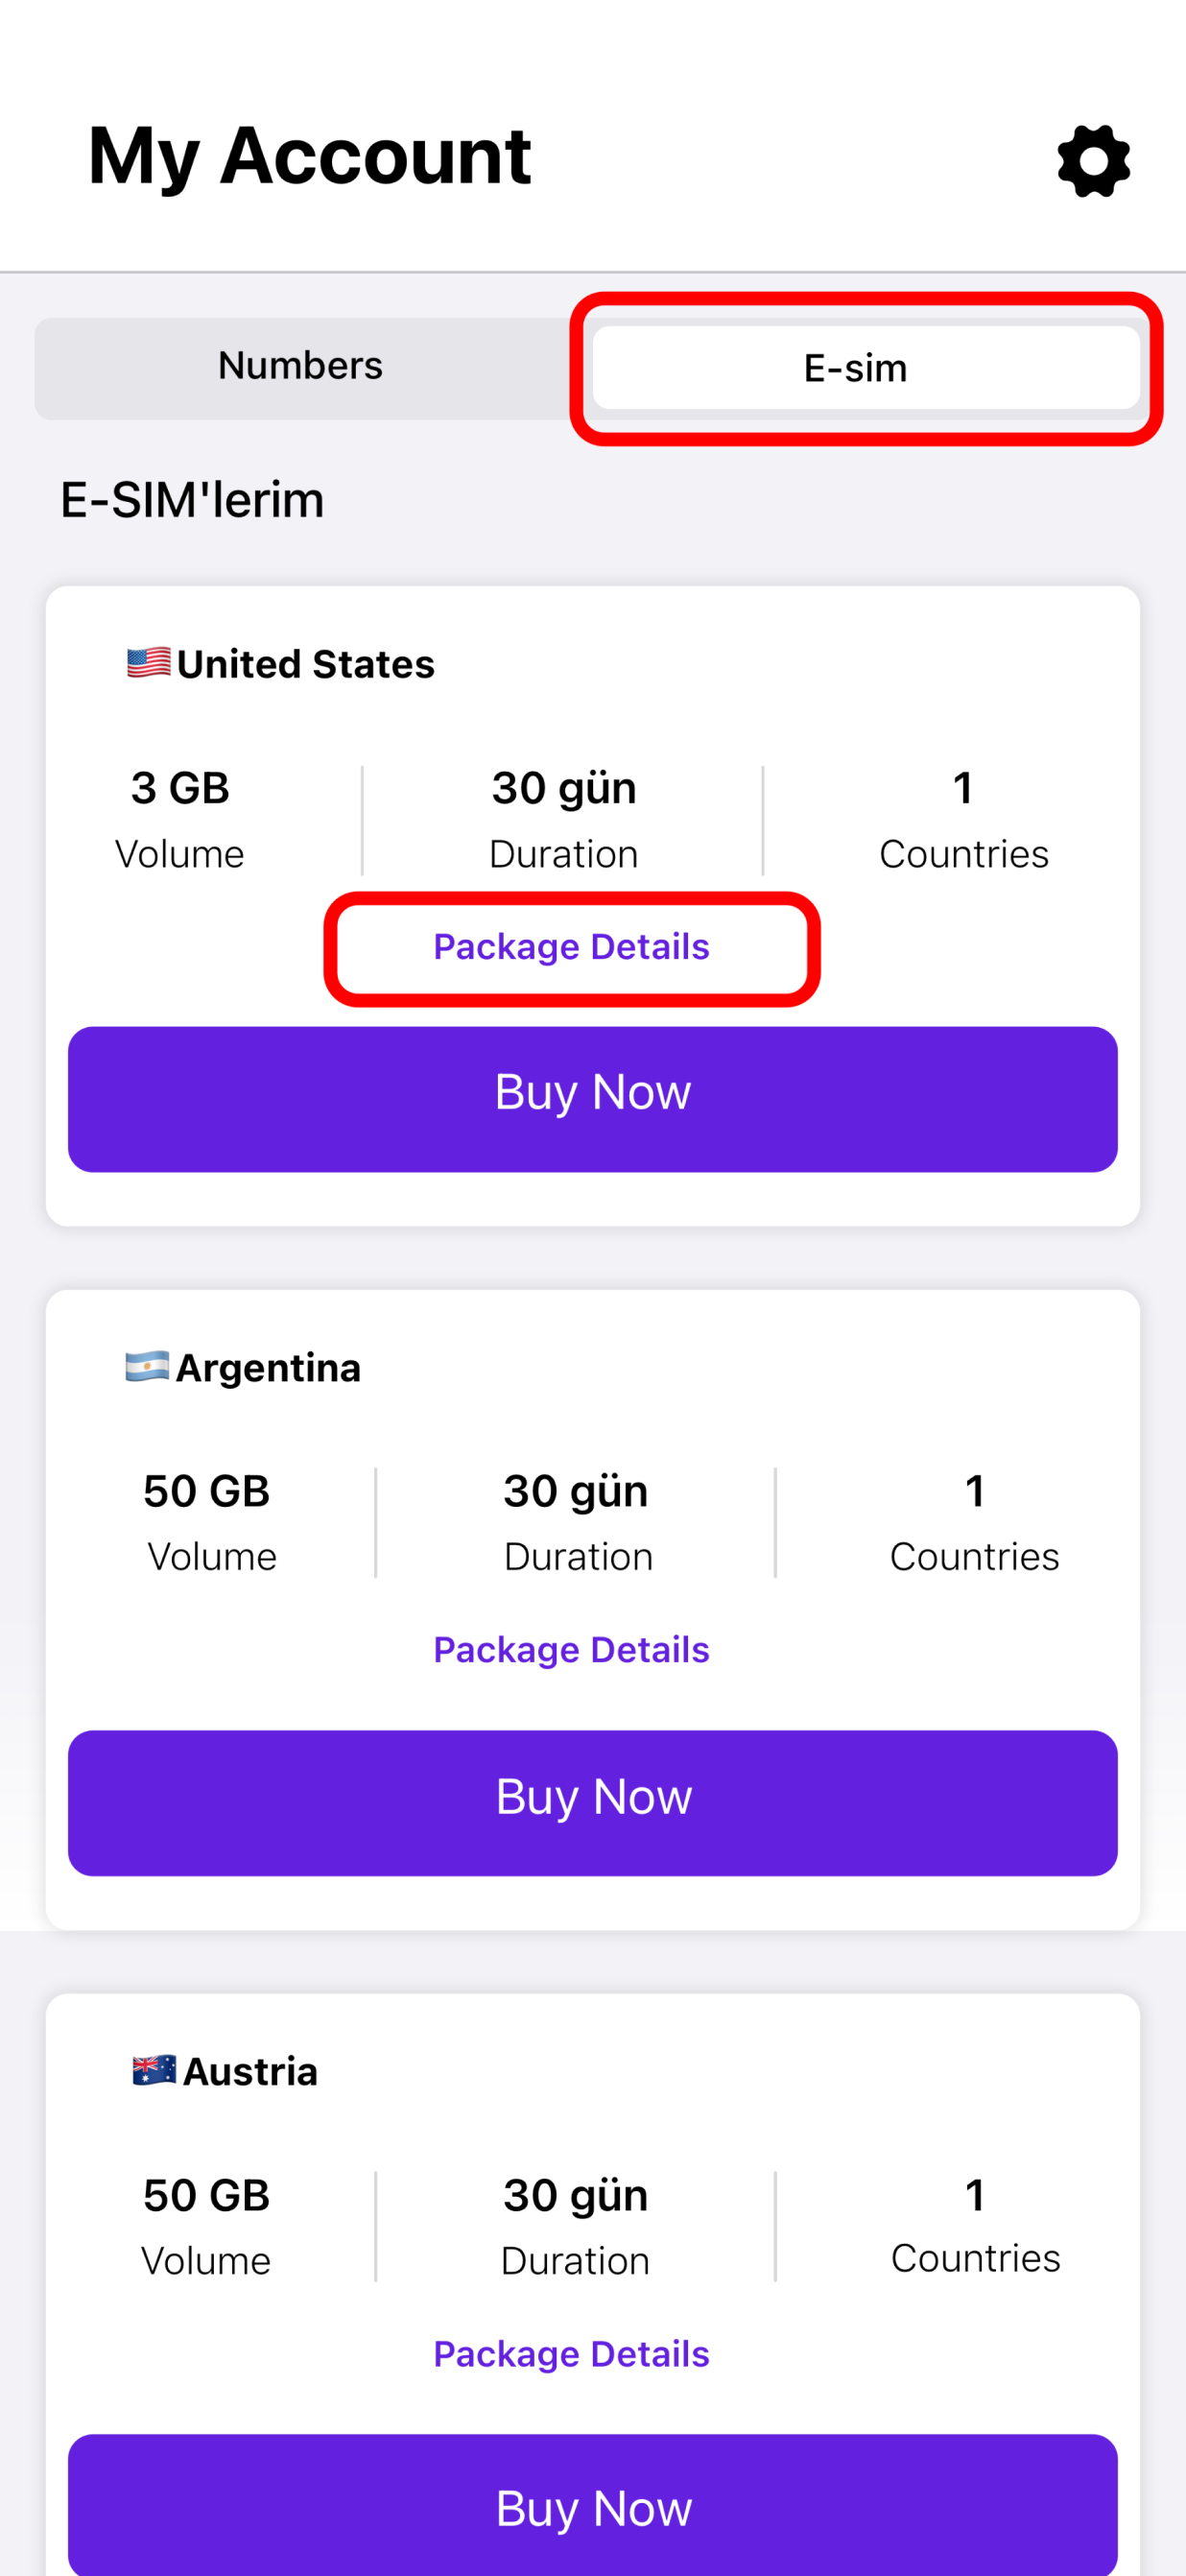Tap the E-SIM'lerim section heading
This screenshot has height=2576, width=1186.
pos(193,500)
